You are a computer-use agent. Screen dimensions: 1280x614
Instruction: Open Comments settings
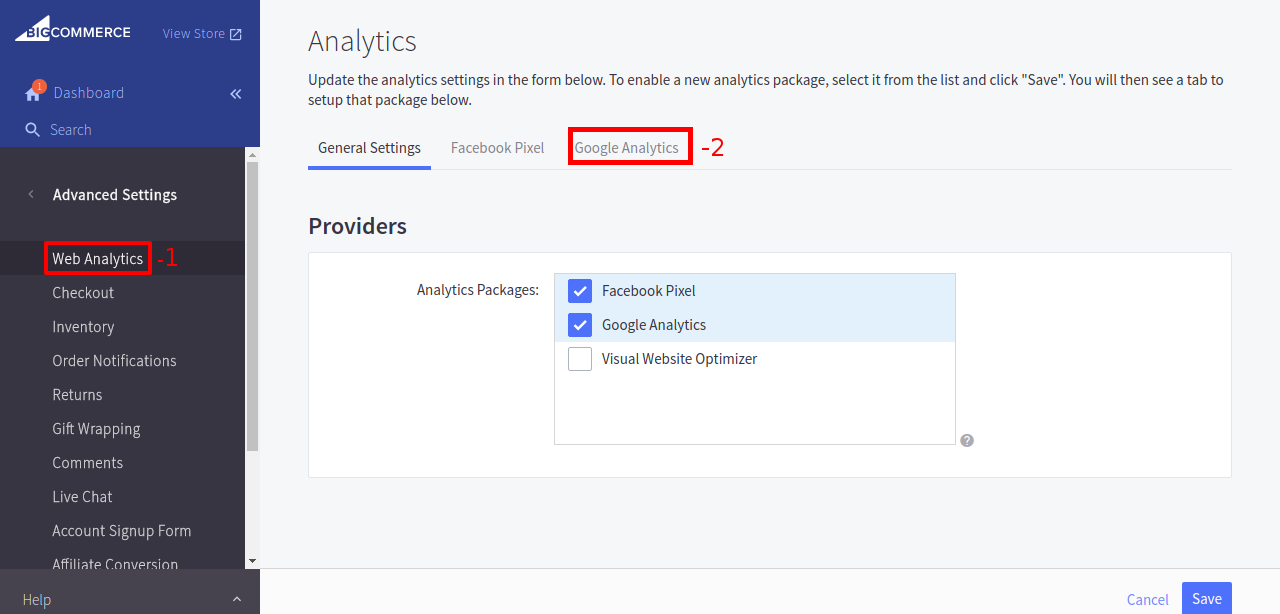click(x=88, y=463)
